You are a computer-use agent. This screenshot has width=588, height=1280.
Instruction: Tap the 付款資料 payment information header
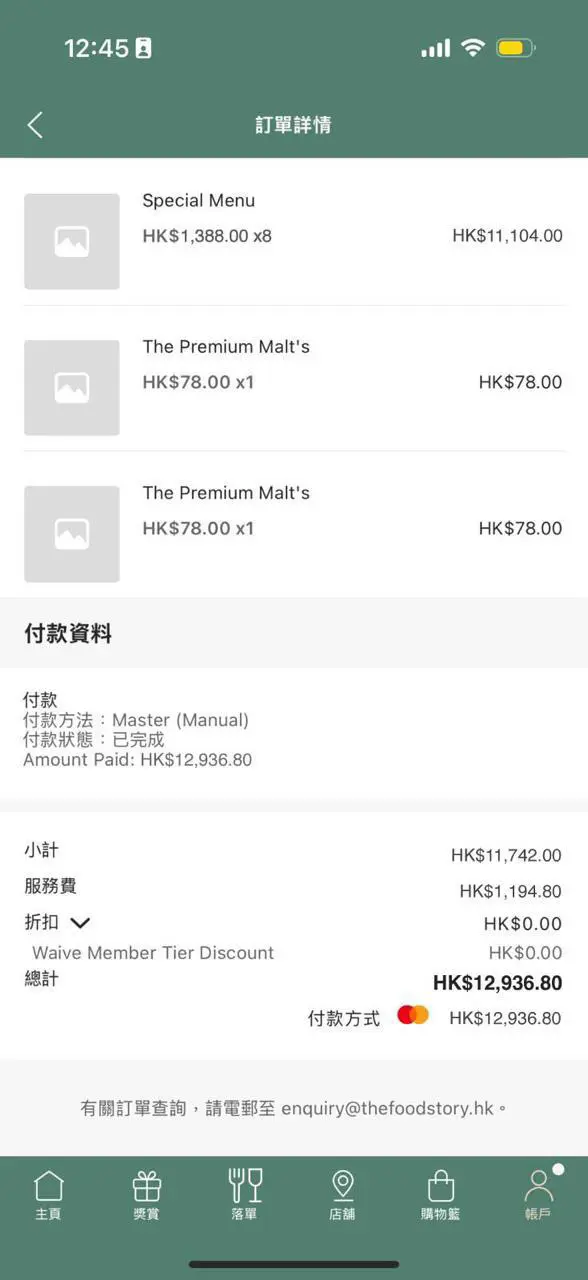click(66, 633)
